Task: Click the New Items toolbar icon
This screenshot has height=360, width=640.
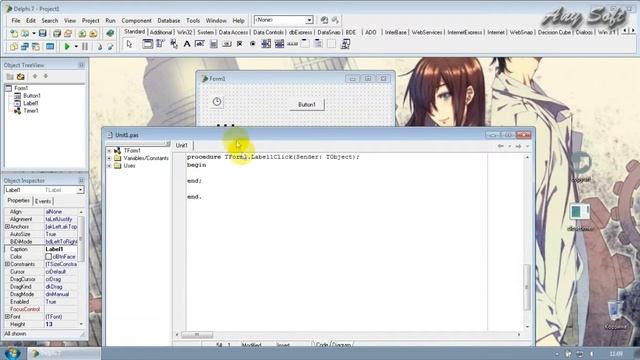Action: click(x=14, y=33)
